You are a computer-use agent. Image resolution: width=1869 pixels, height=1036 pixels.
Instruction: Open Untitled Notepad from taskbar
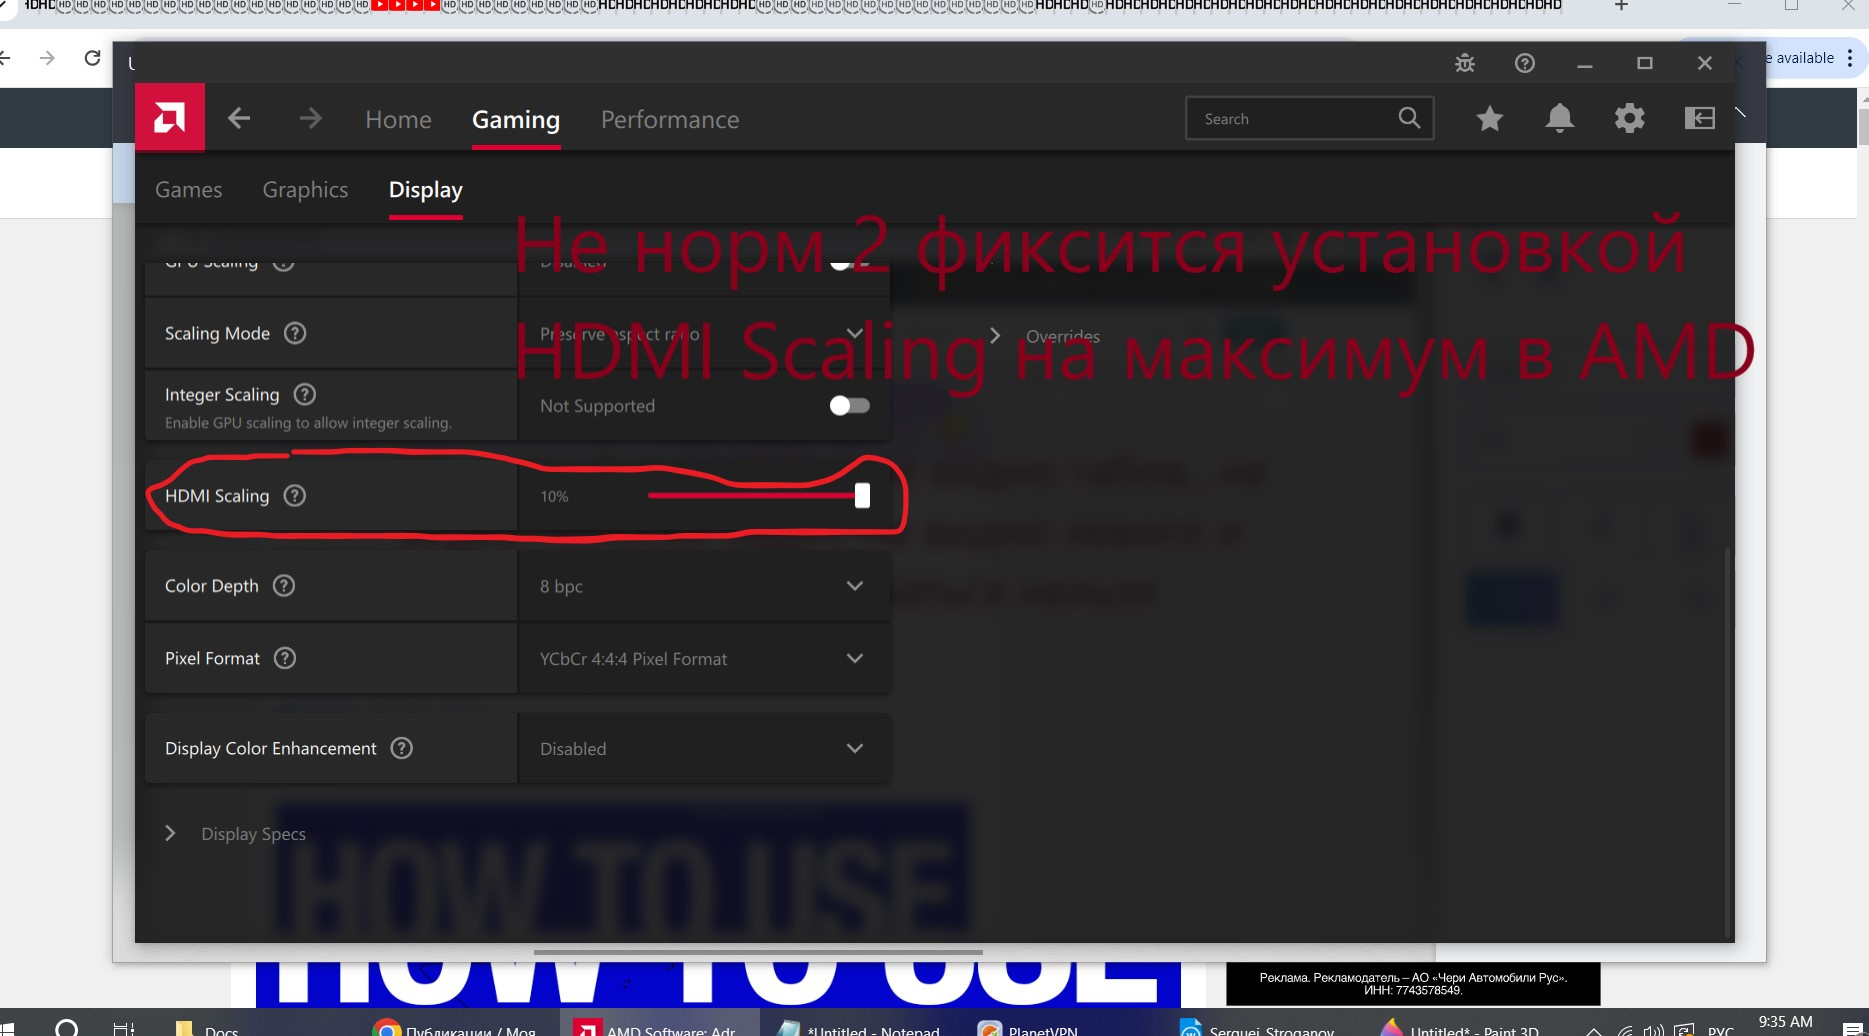click(x=860, y=1027)
